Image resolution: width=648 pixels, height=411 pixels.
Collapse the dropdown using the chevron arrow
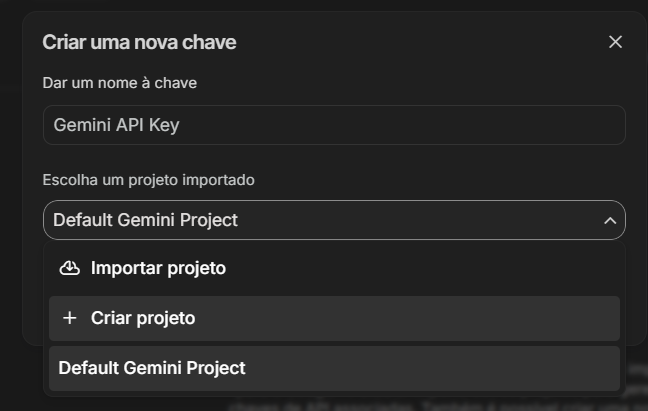click(x=610, y=220)
